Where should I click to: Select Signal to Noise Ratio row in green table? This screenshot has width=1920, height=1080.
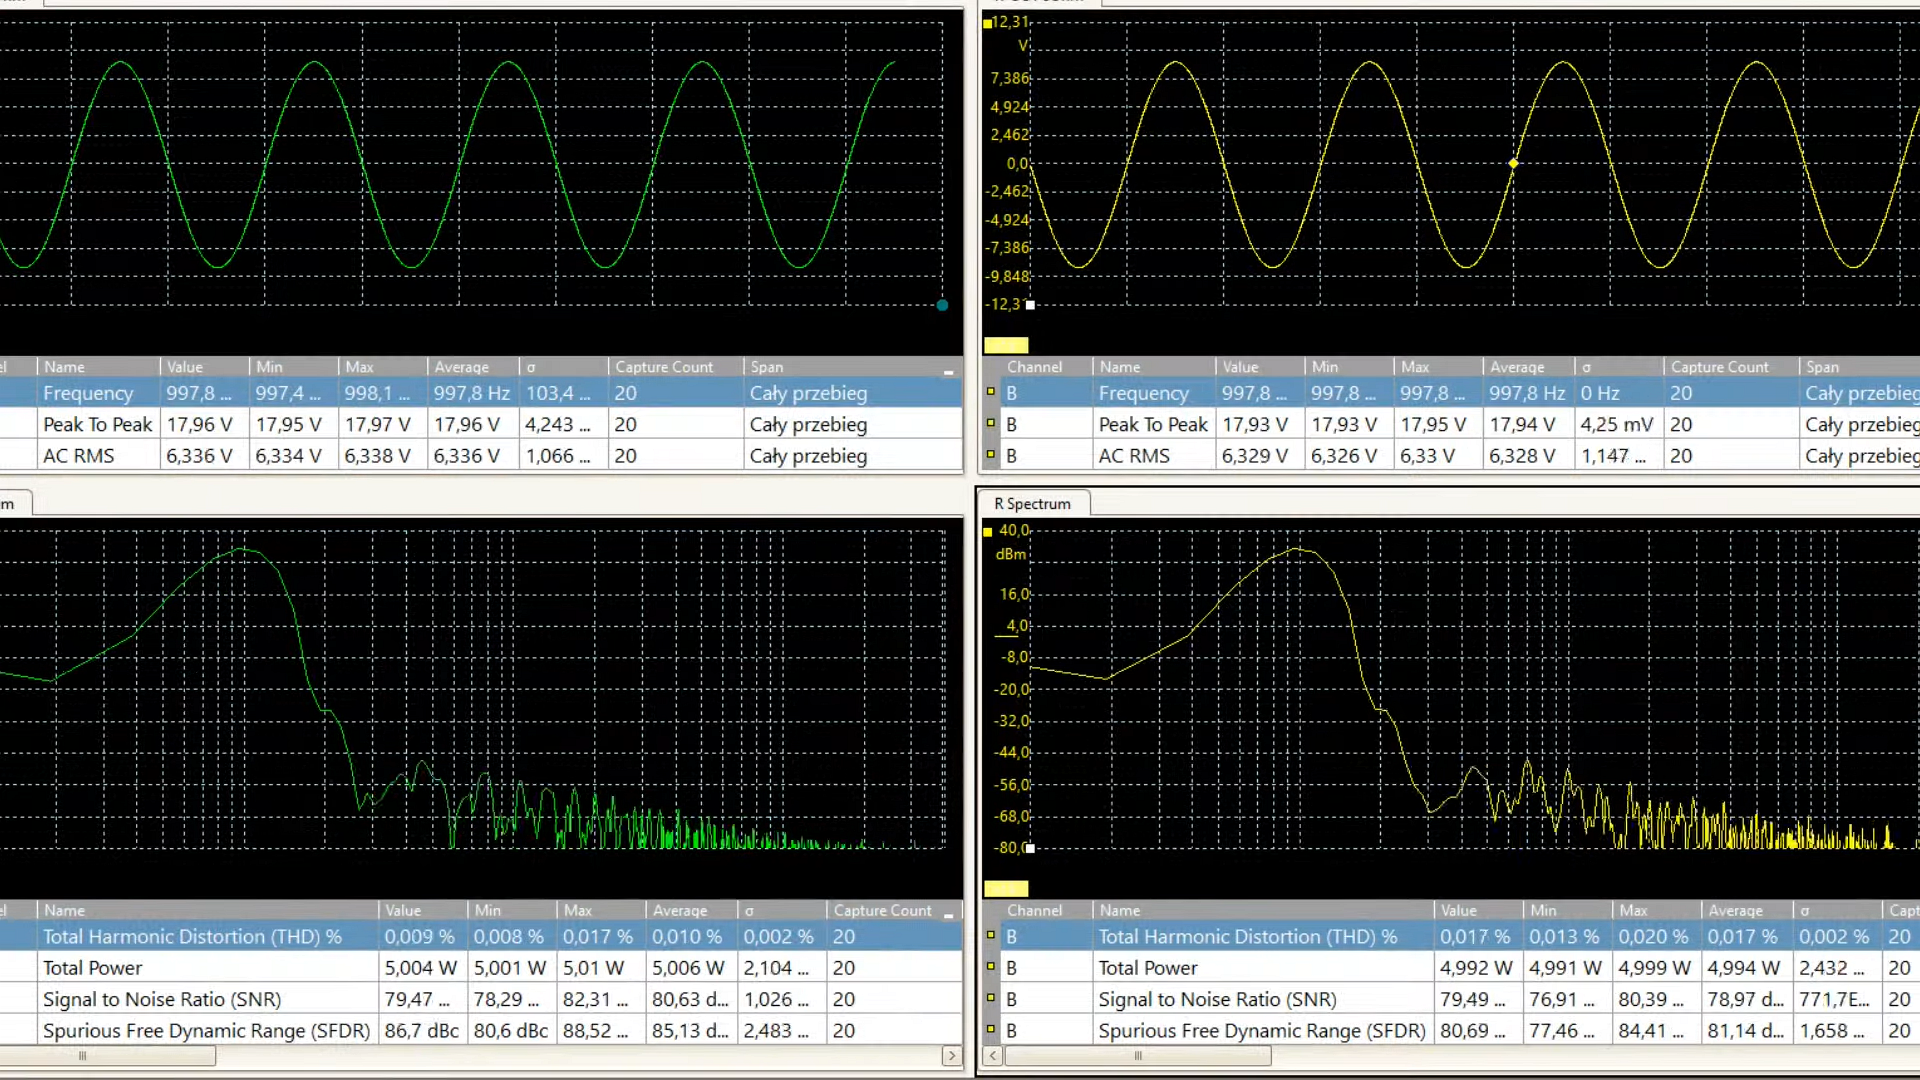[481, 998]
